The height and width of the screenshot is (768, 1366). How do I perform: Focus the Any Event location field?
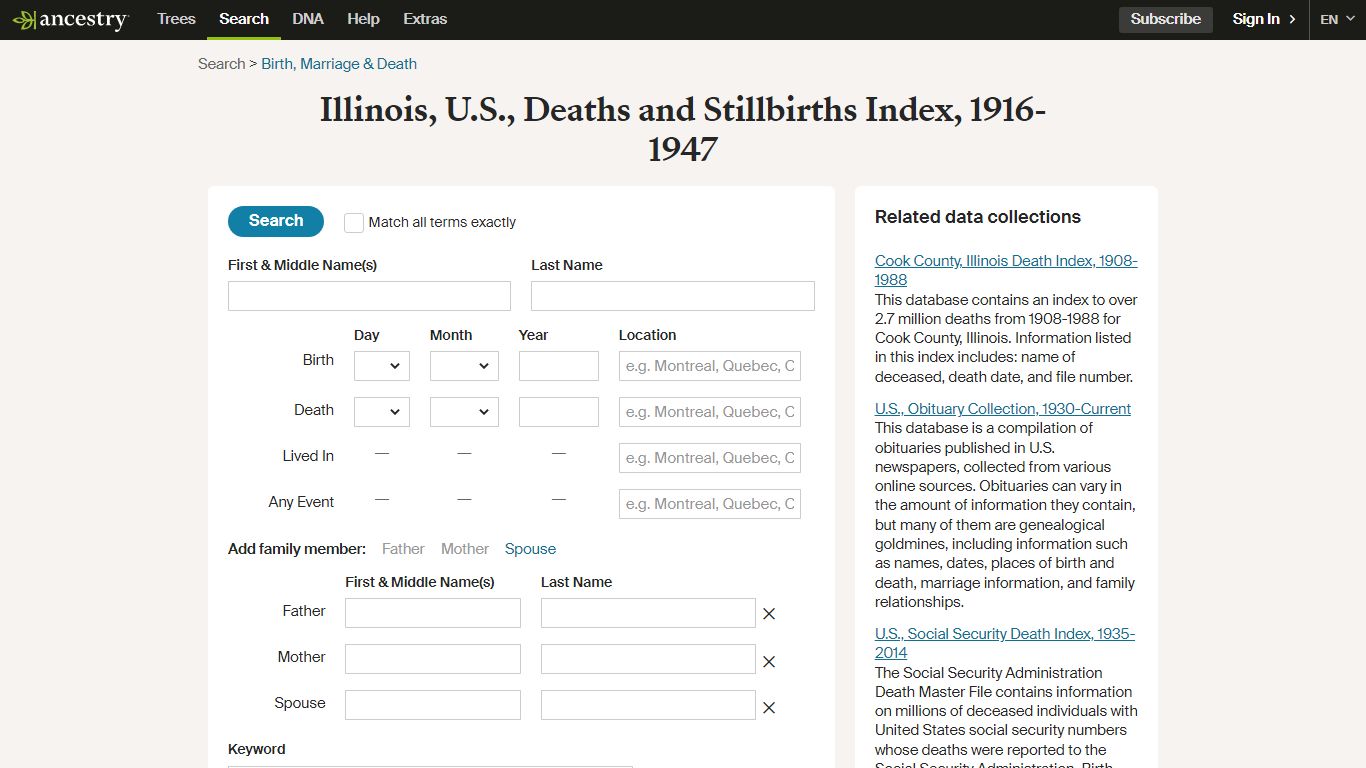[x=710, y=504]
